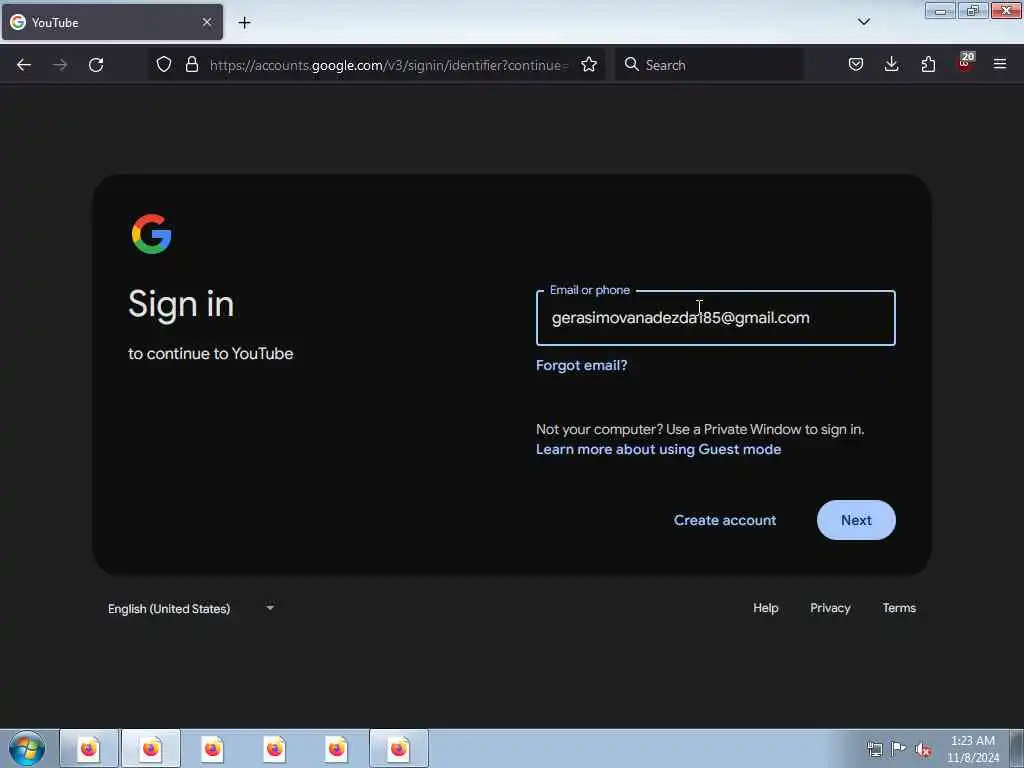Select the YouTube browser tab

pyautogui.click(x=112, y=22)
